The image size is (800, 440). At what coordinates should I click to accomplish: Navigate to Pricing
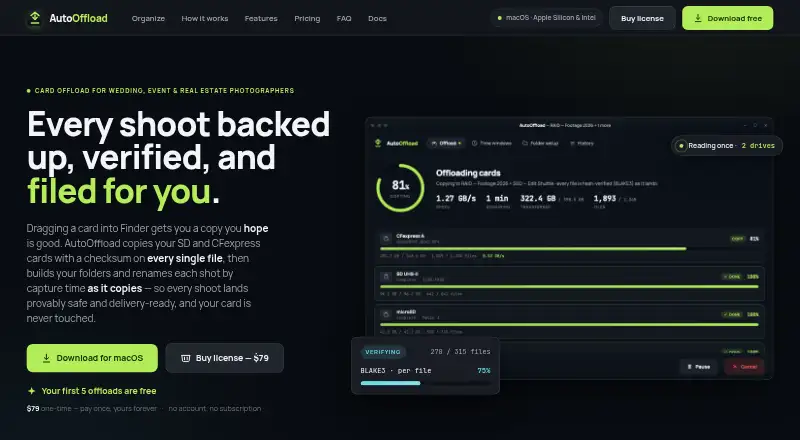click(x=307, y=18)
